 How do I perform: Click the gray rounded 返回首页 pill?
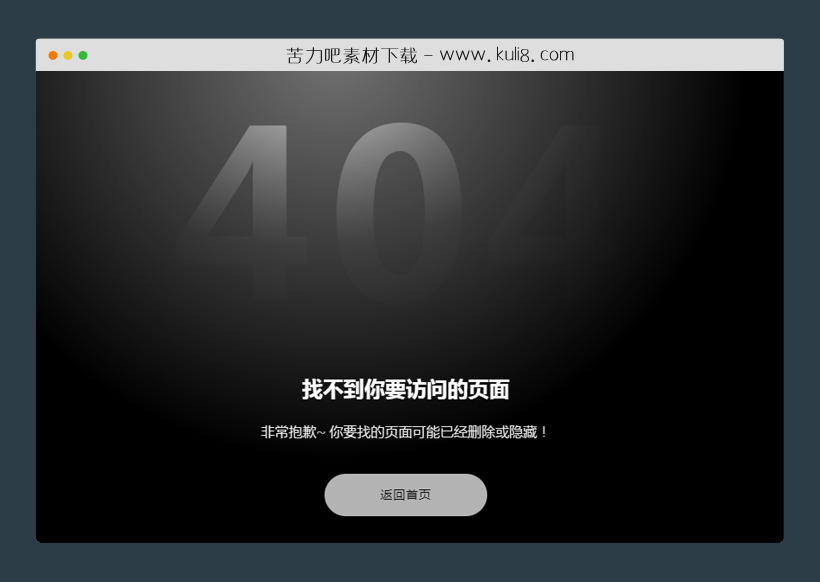[405, 494]
